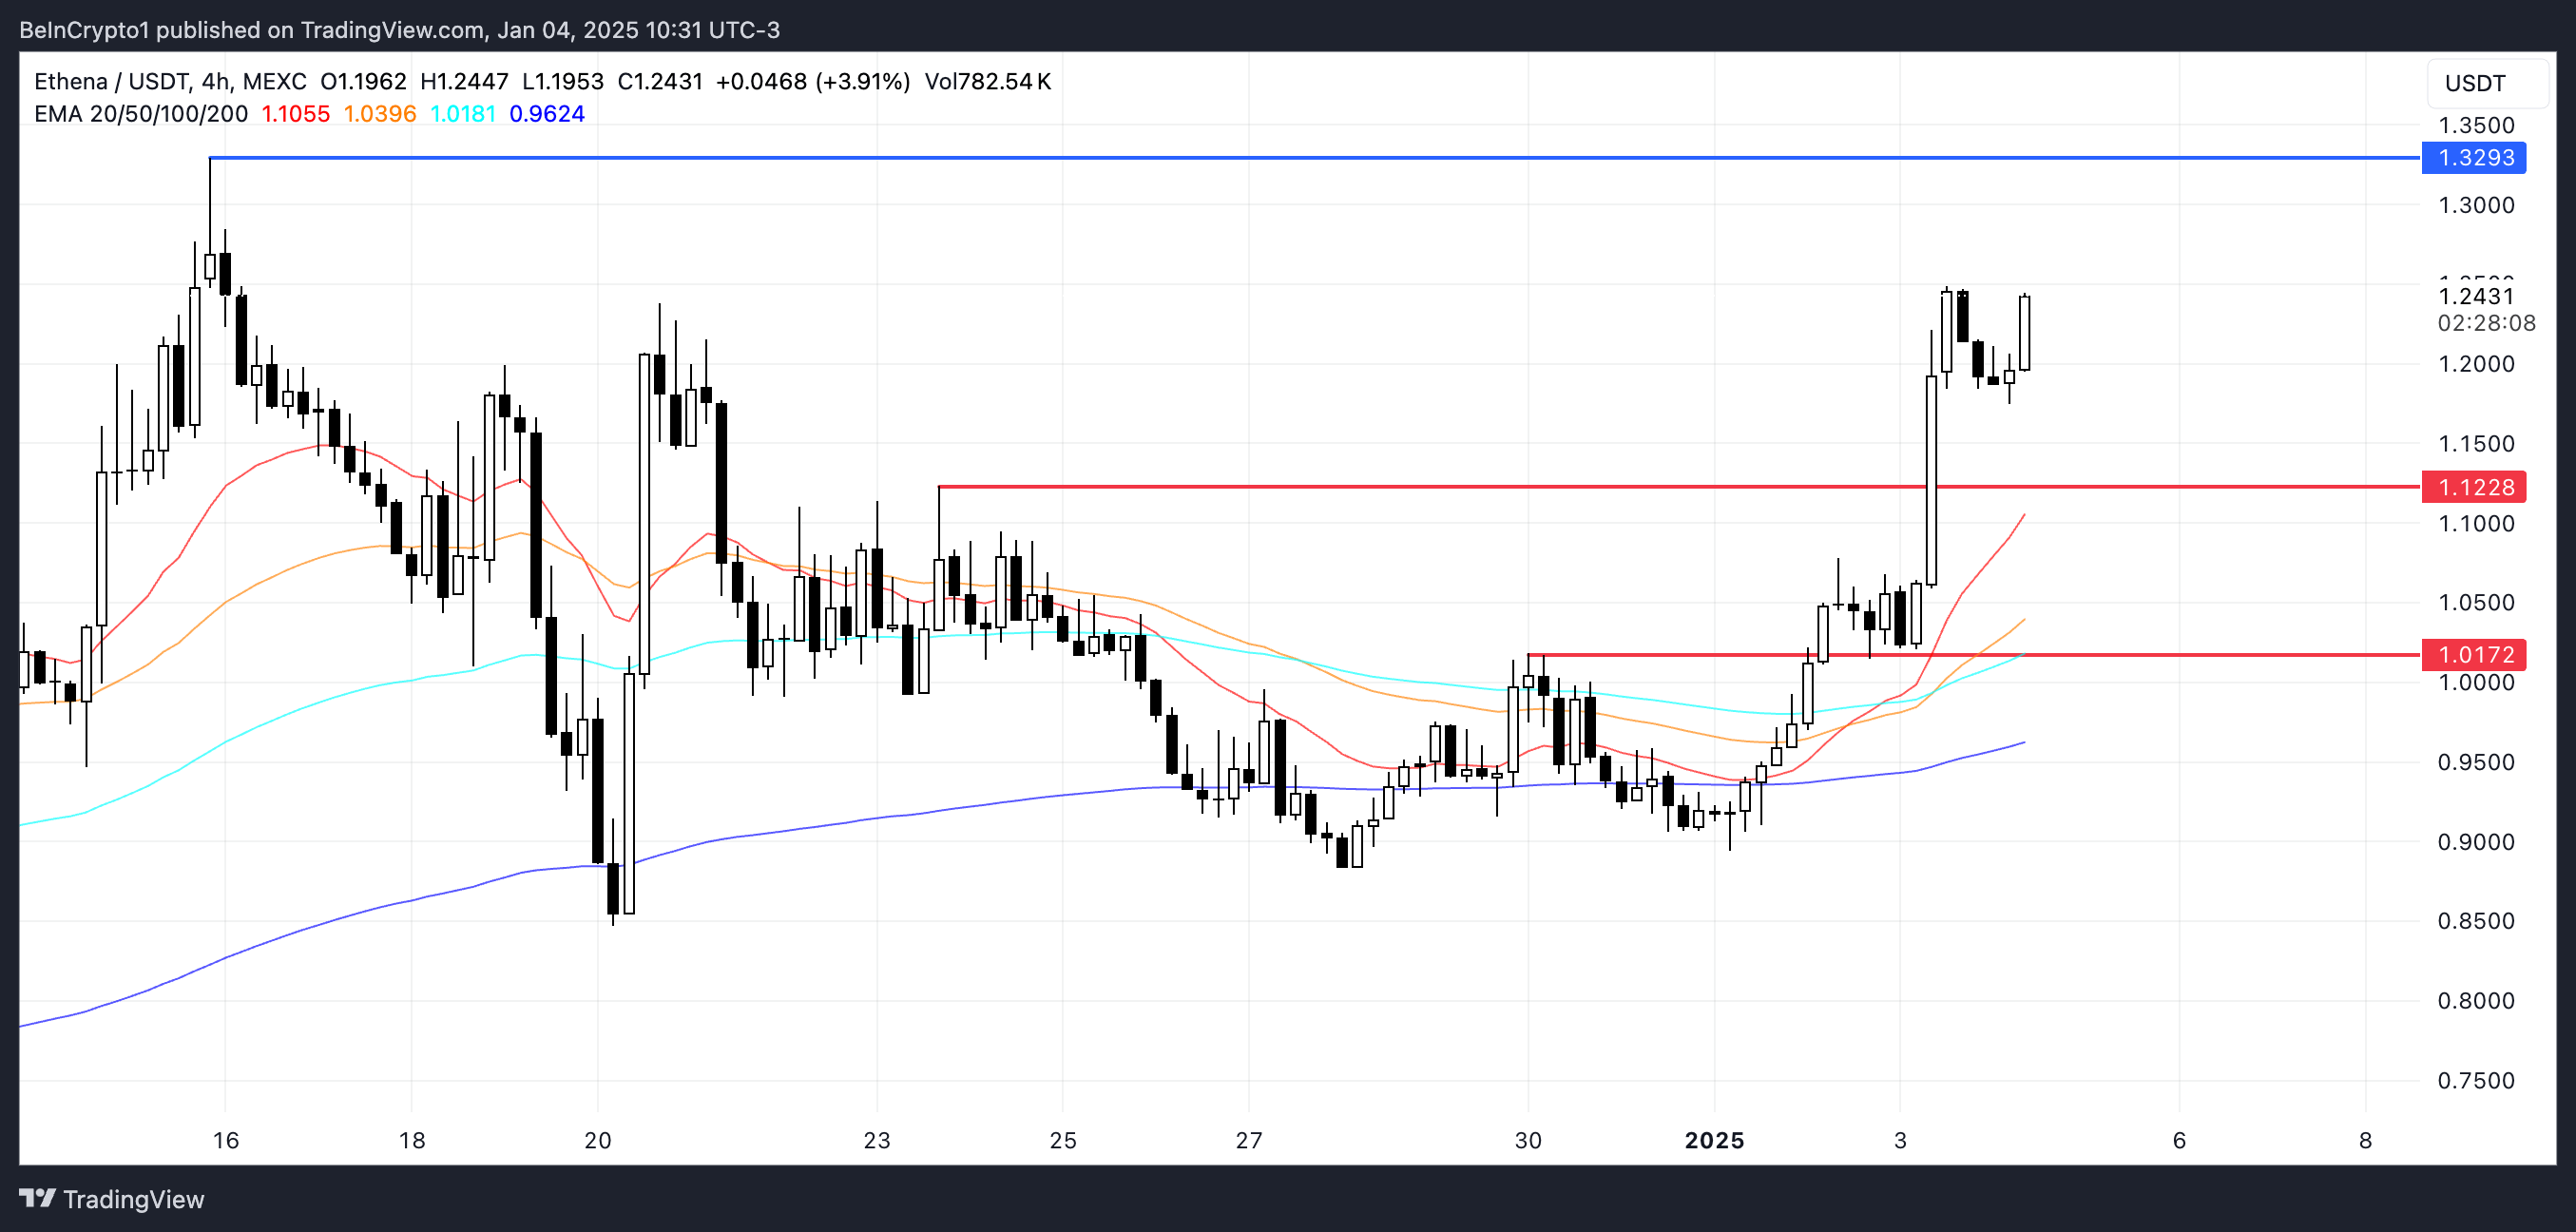The width and height of the screenshot is (2576, 1232).
Task: Click the blue EMA value 0.9624
Action: pos(546,114)
